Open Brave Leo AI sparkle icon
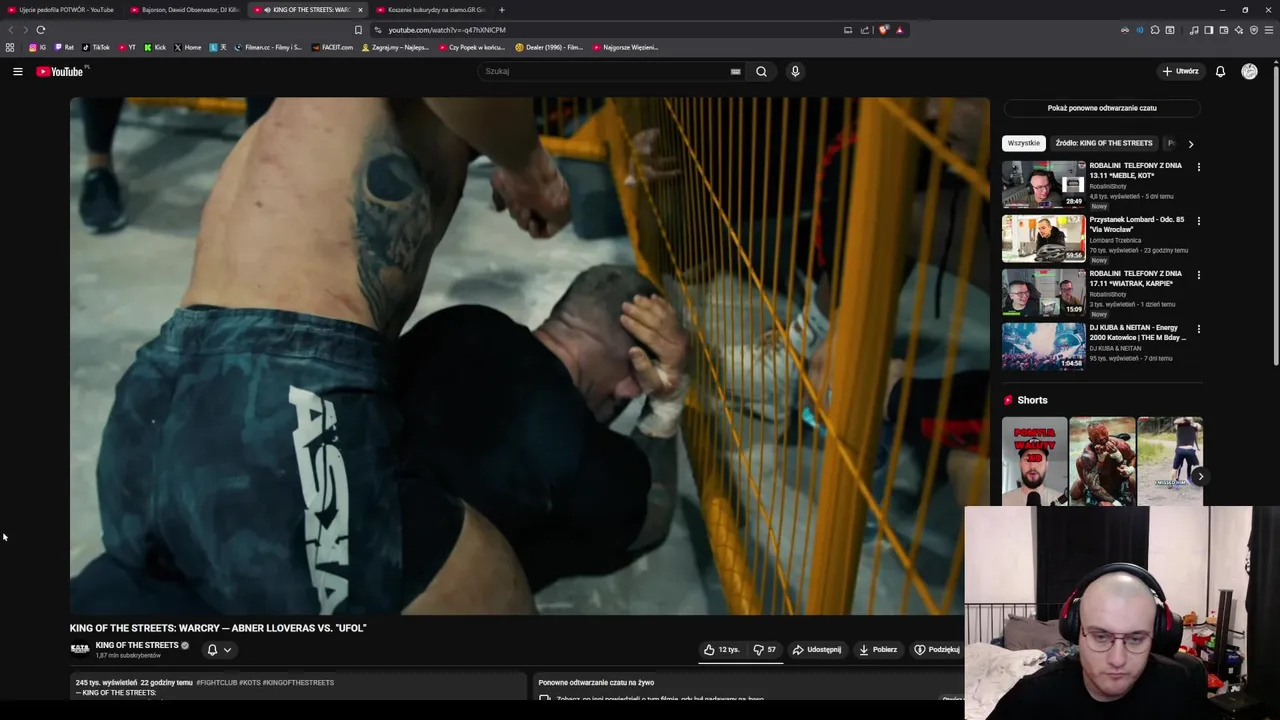 point(1239,30)
